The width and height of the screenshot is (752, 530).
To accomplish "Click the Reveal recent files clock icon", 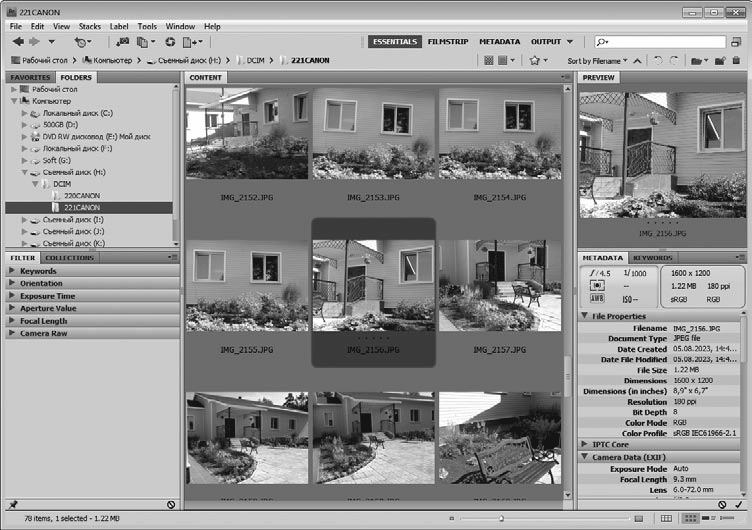I will [x=81, y=42].
